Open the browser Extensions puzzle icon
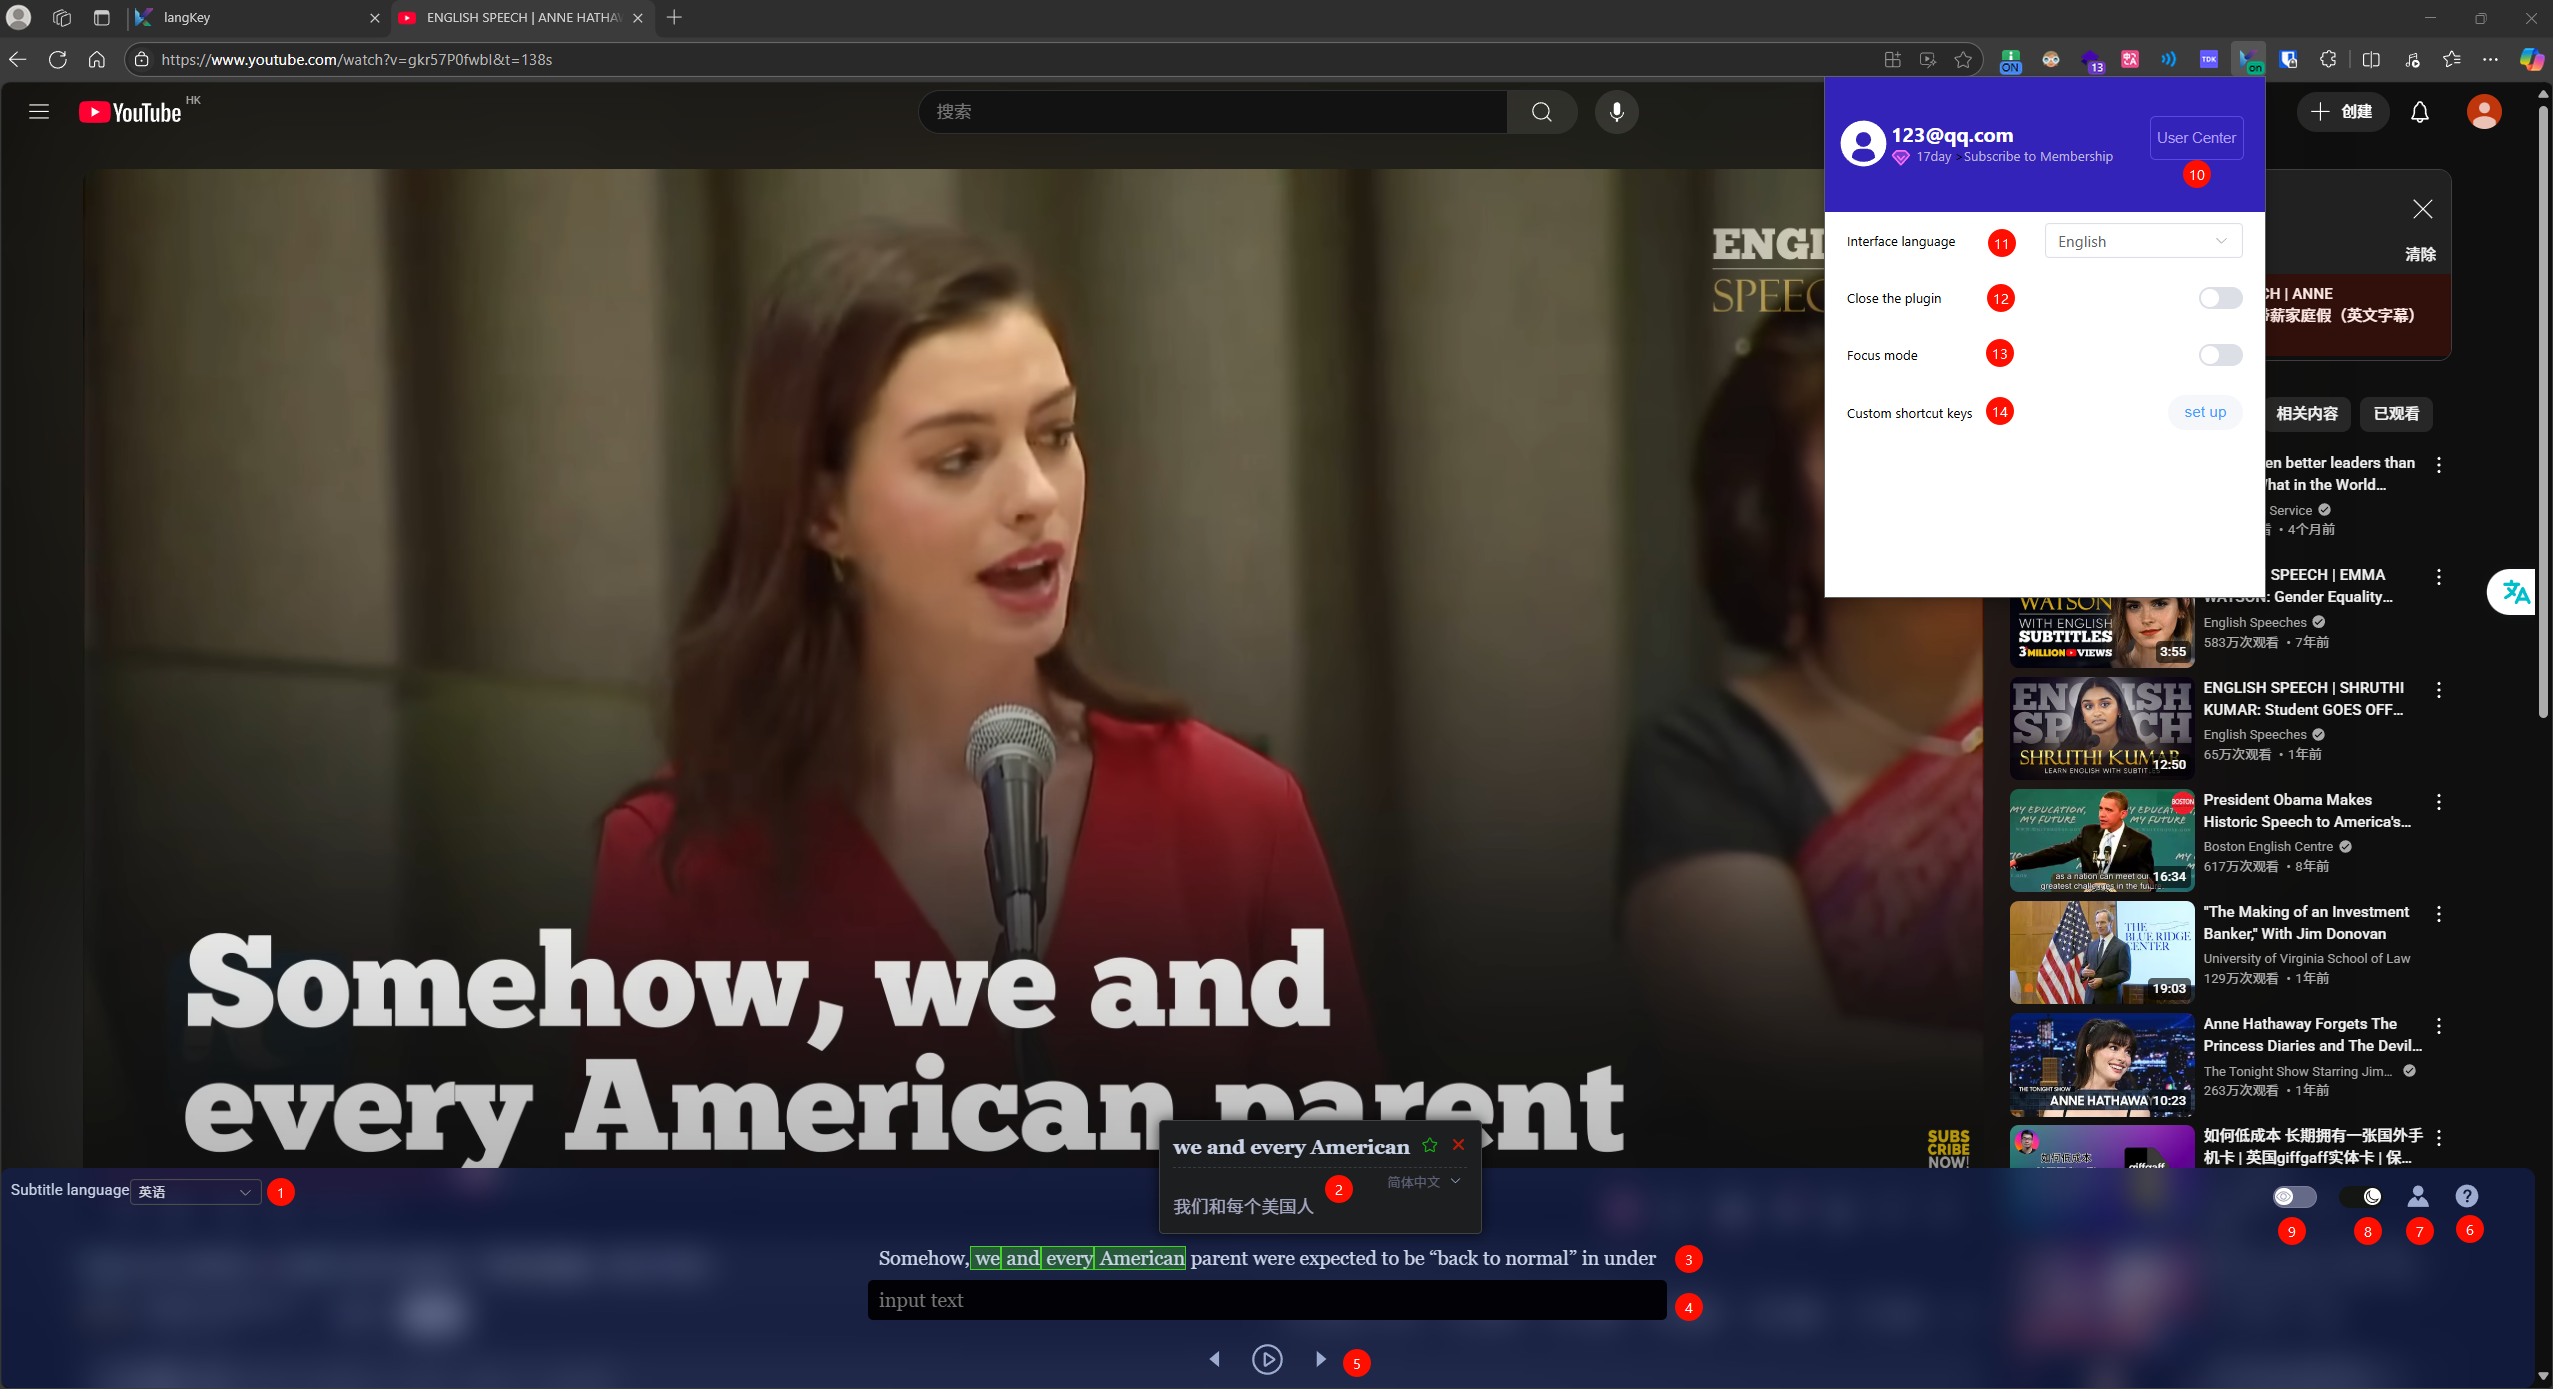 click(x=2328, y=60)
